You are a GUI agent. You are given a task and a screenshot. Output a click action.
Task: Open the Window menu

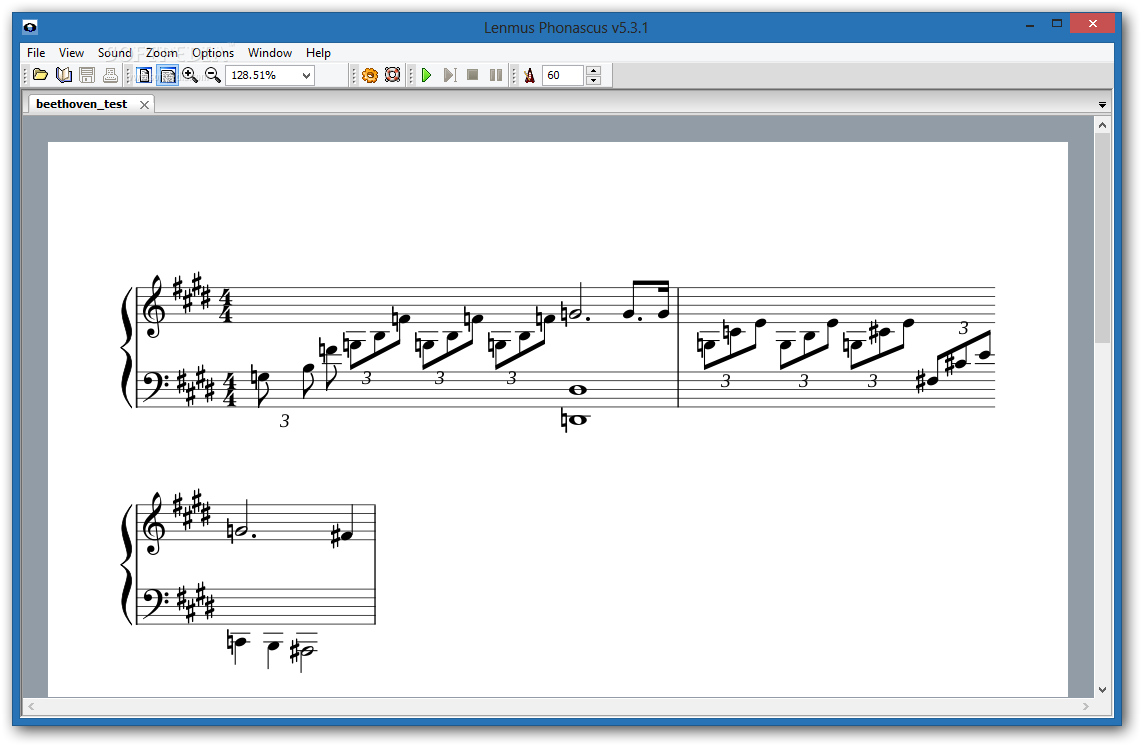pyautogui.click(x=269, y=52)
